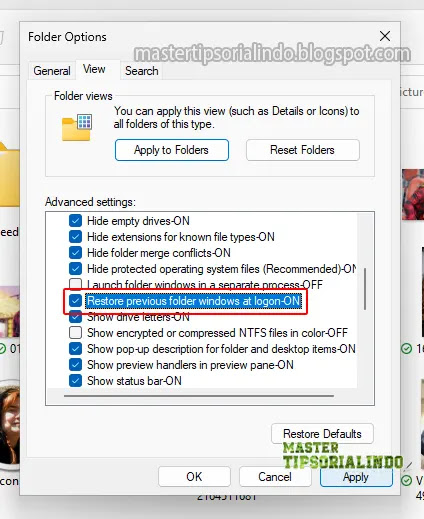The image size is (424, 519).
Task: Uncheck Show preview handlers in preview pane
Action: point(75,365)
